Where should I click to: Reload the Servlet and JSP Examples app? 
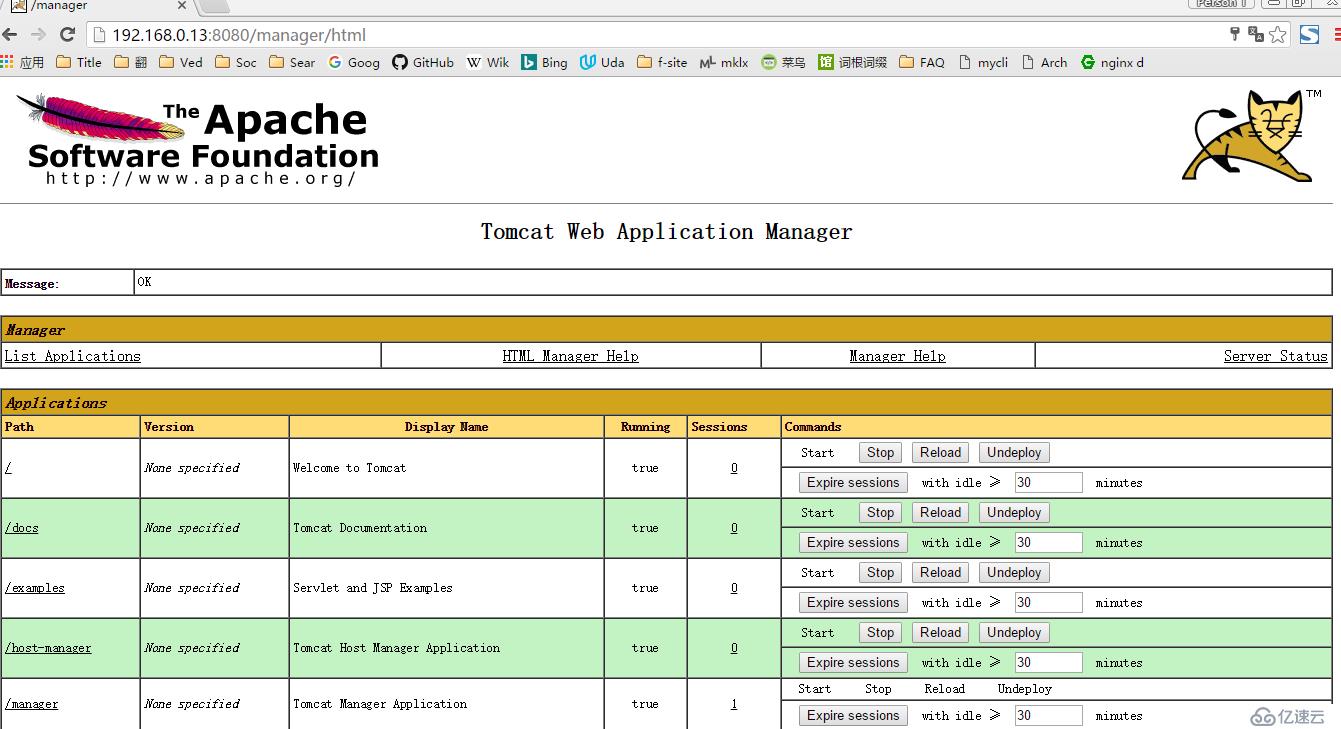pyautogui.click(x=941, y=573)
